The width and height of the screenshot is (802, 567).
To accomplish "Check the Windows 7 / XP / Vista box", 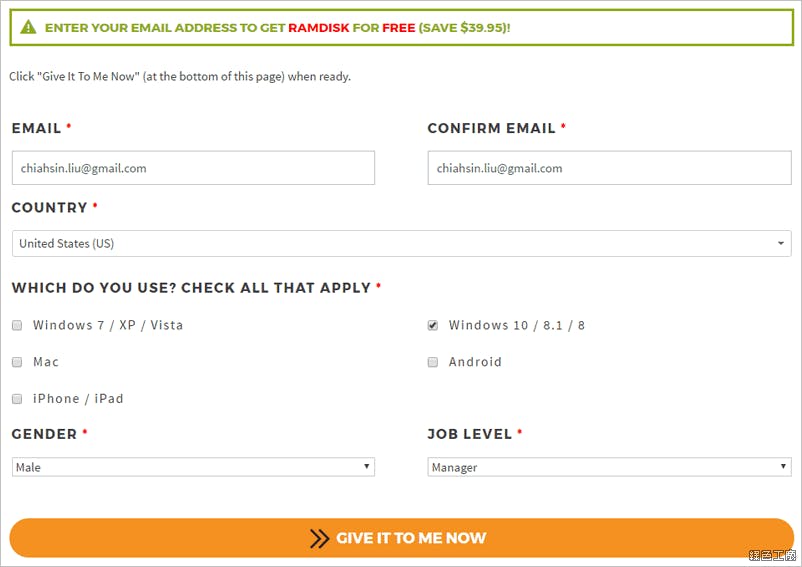I will [17, 325].
